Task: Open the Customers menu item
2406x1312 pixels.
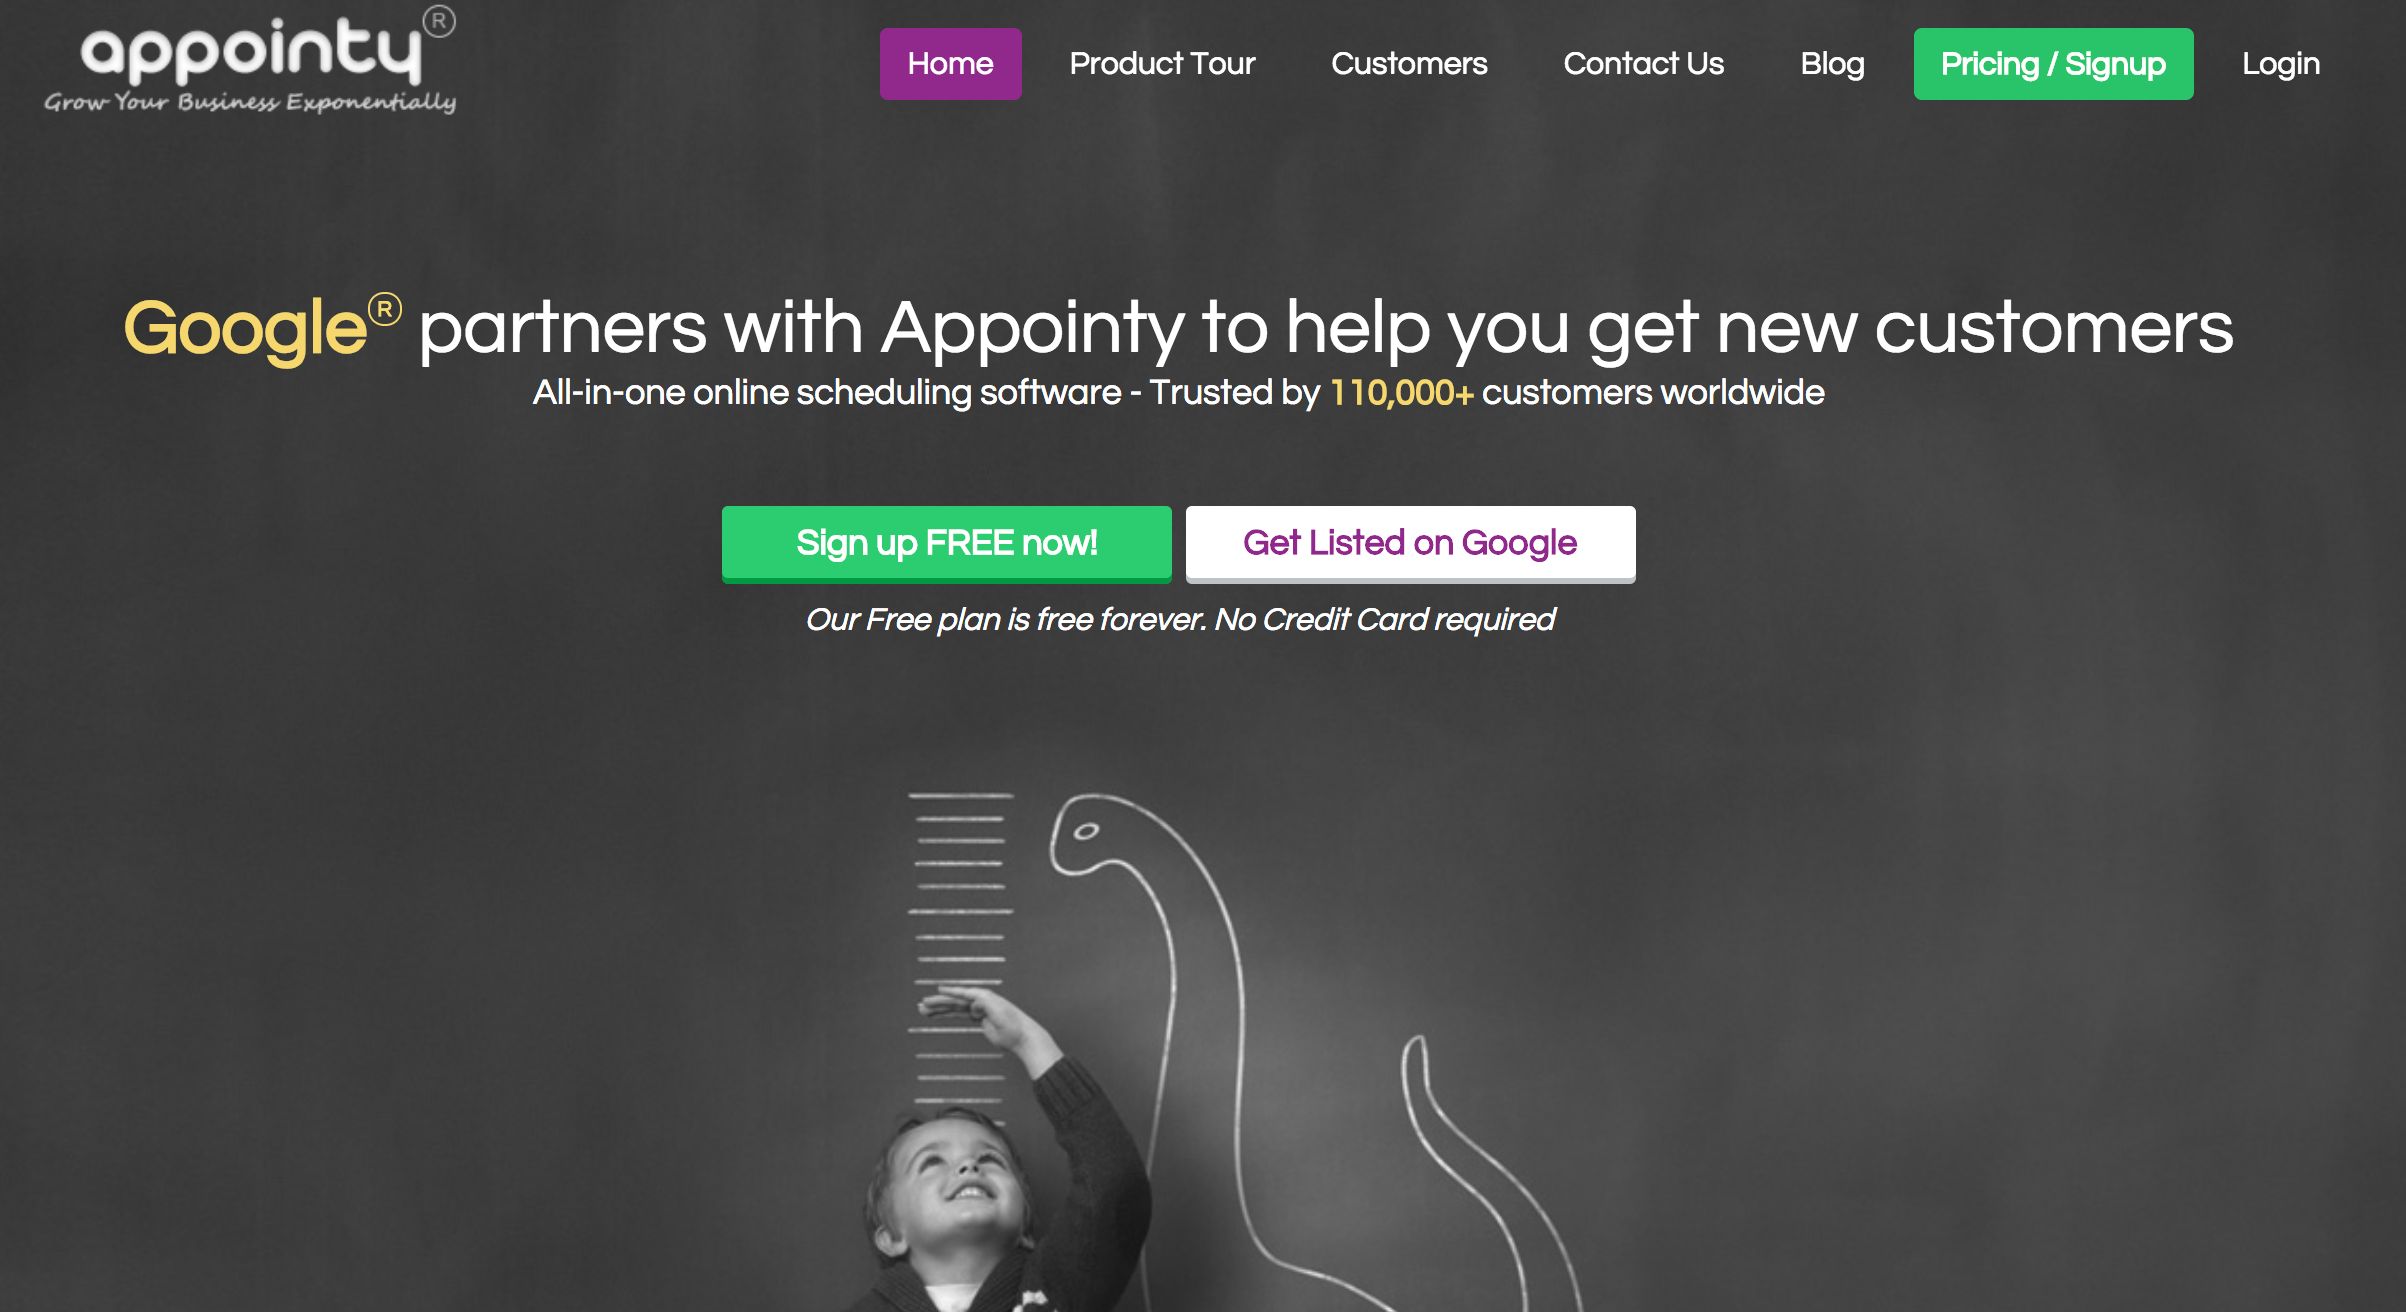Action: 1409,64
